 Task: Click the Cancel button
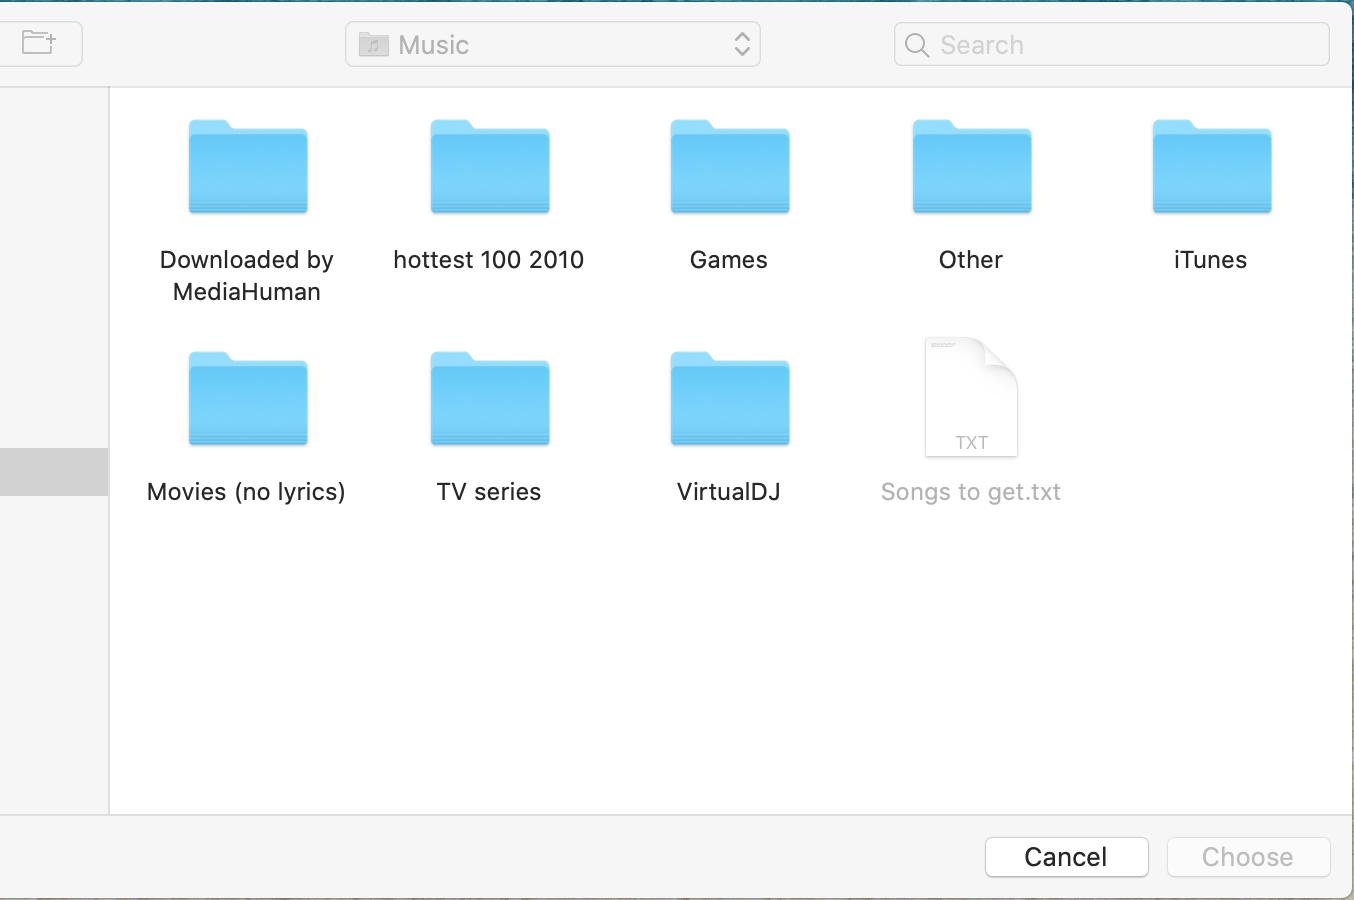click(1066, 857)
